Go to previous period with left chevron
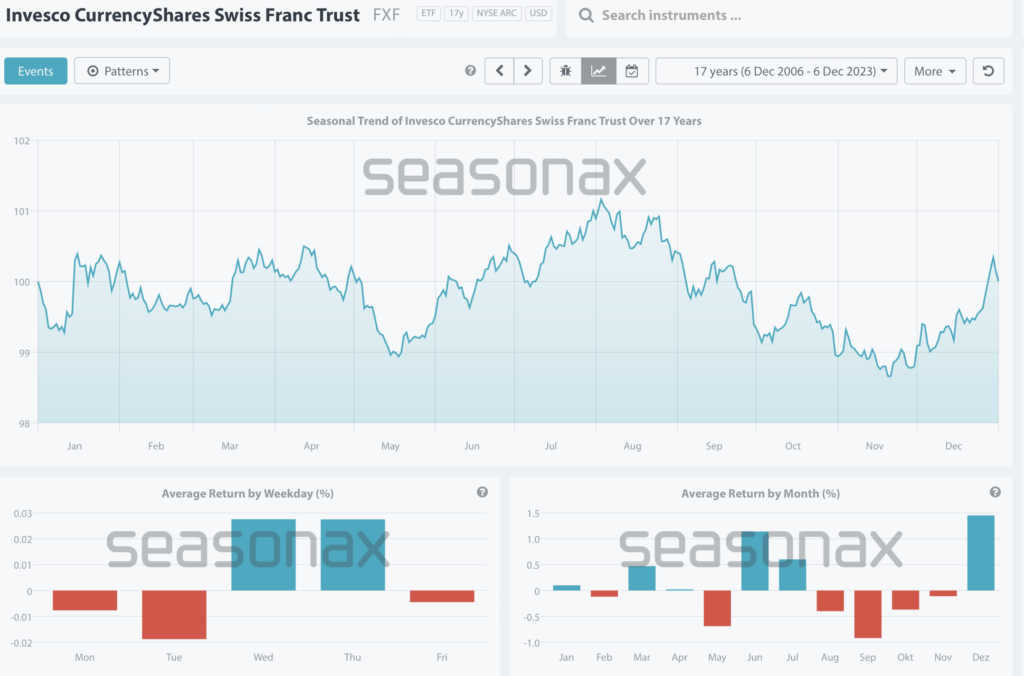The width and height of the screenshot is (1024, 676). point(499,71)
